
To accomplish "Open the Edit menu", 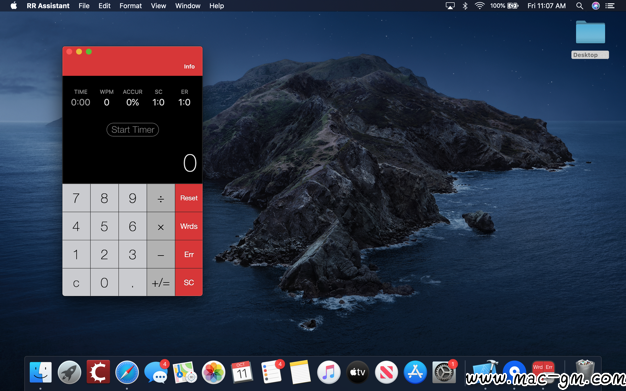I will click(105, 6).
